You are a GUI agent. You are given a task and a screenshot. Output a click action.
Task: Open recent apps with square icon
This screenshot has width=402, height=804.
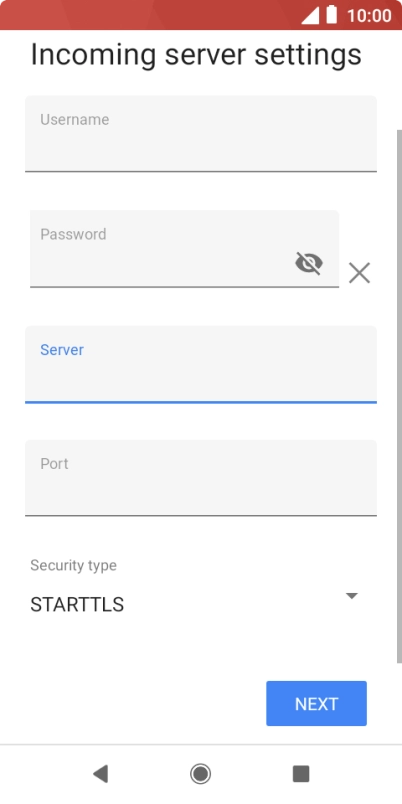(301, 773)
